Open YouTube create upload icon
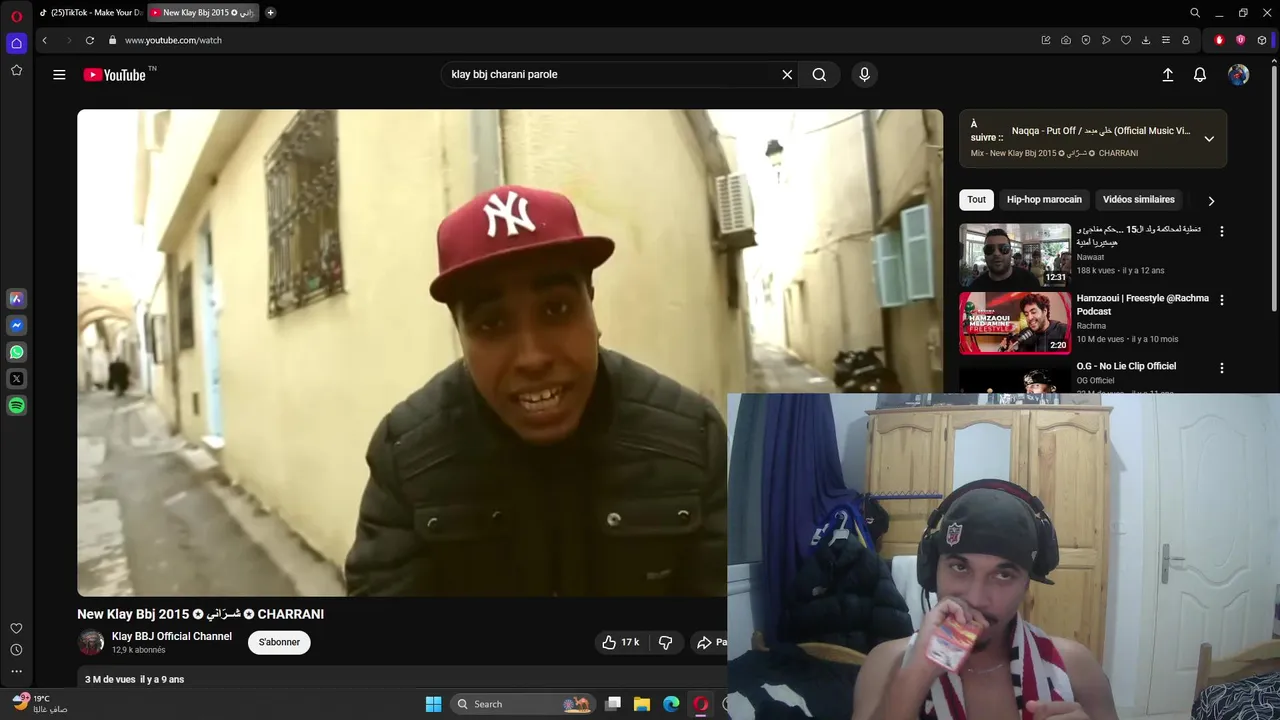Screen dimensions: 1280x720 (x=1167, y=75)
